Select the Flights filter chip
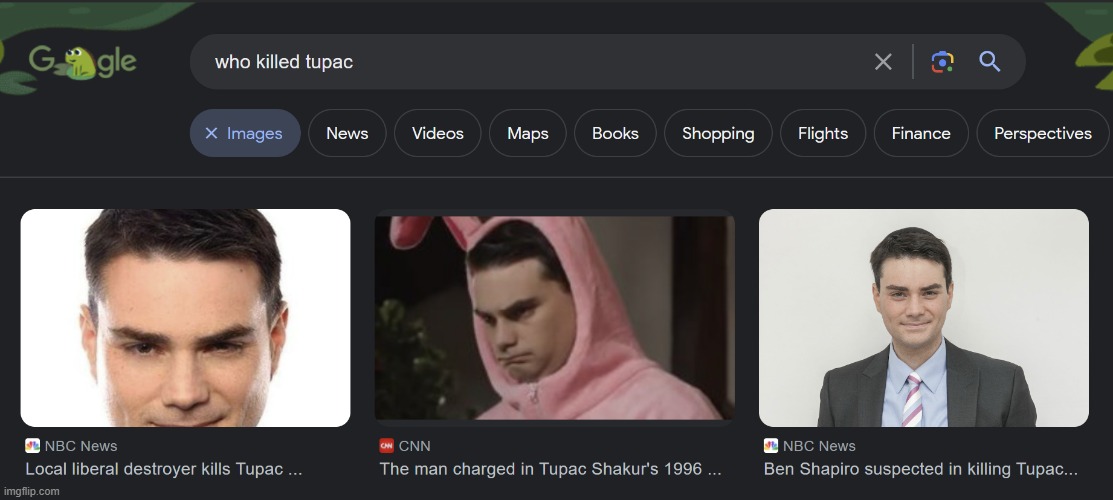The width and height of the screenshot is (1113, 500). coord(822,134)
